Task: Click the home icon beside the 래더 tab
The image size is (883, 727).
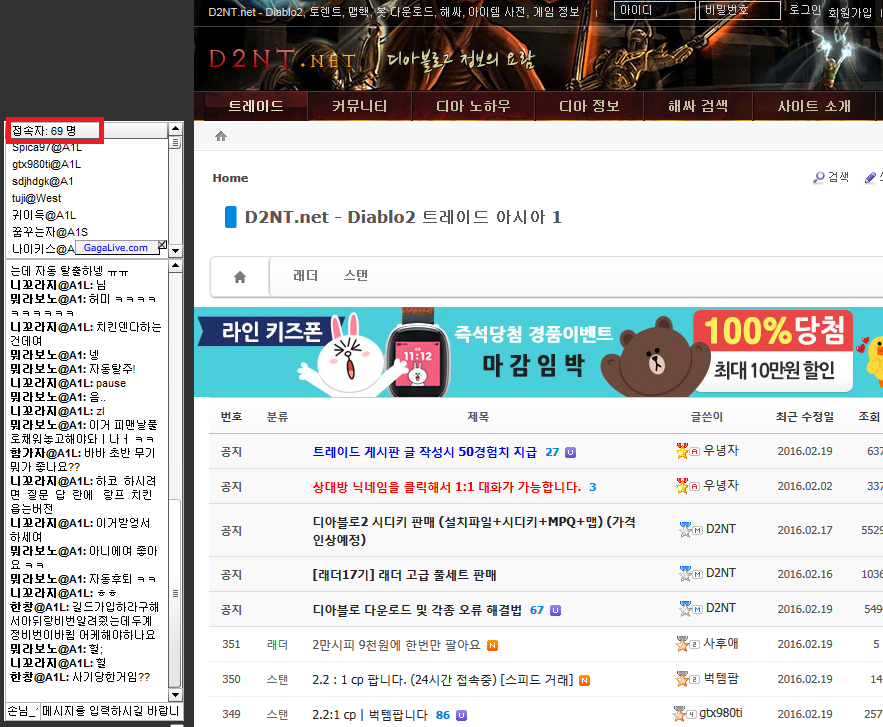Action: [x=240, y=276]
